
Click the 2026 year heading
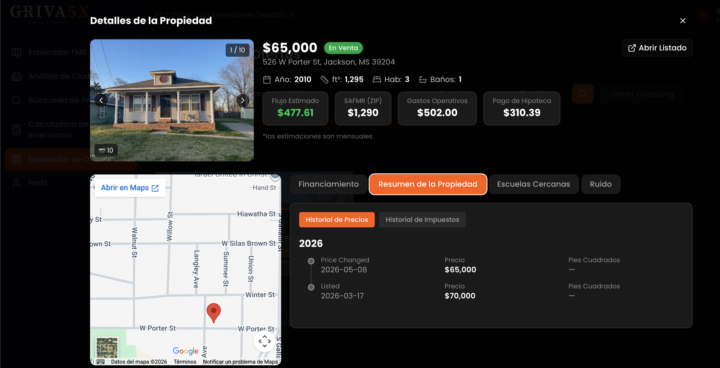pyautogui.click(x=311, y=243)
